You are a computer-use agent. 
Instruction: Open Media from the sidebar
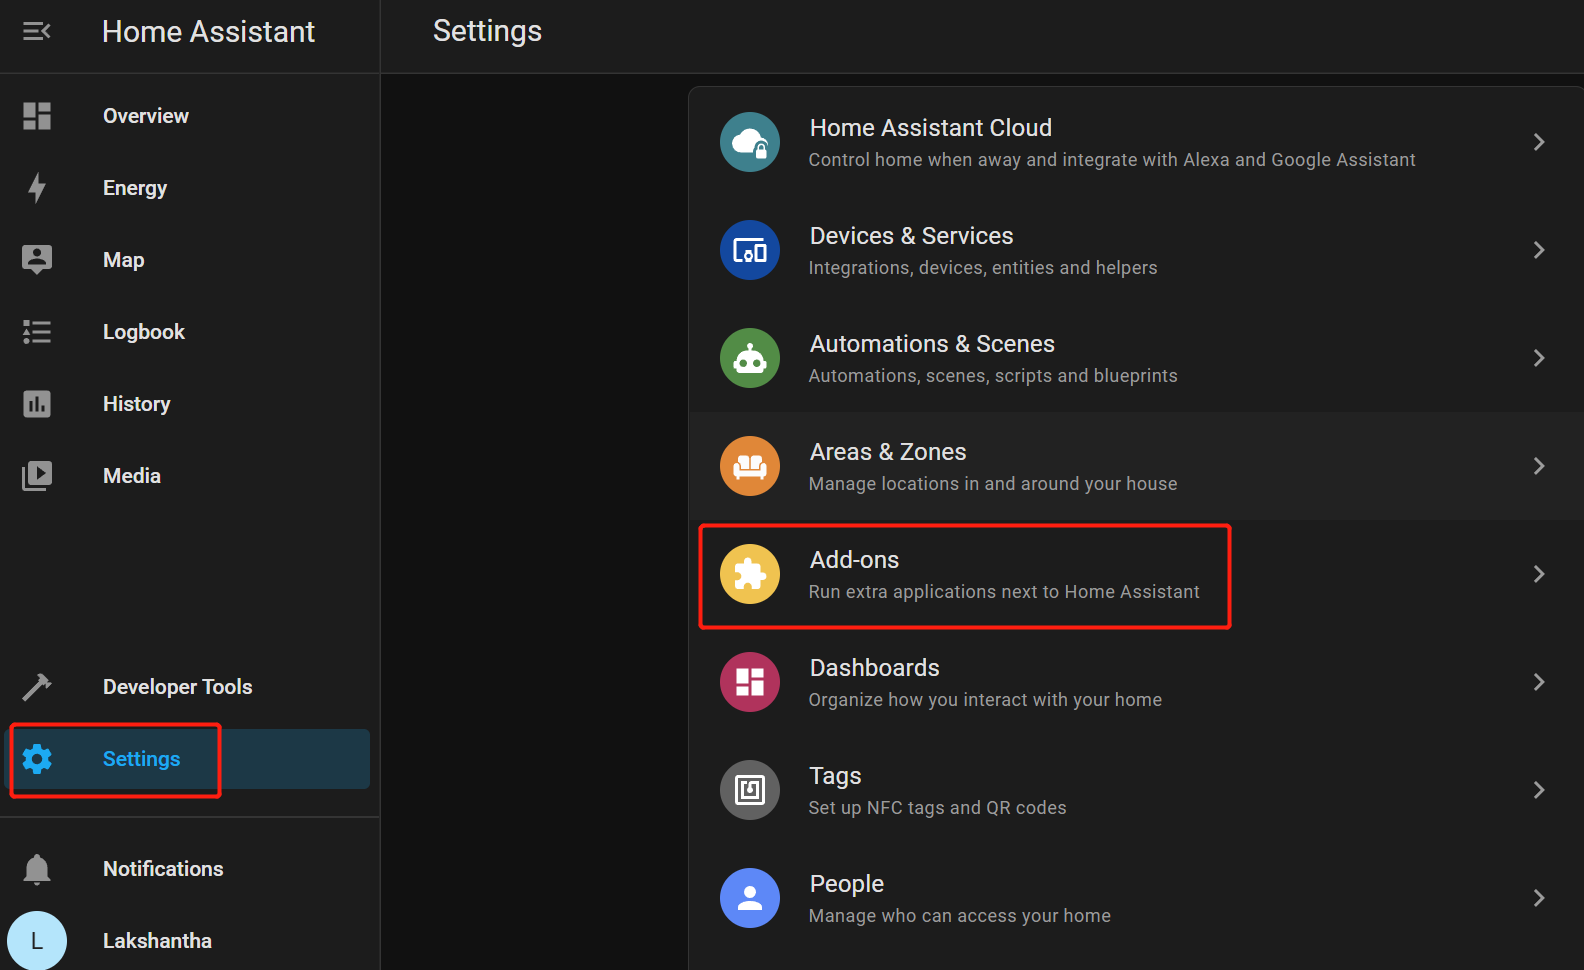point(132,476)
